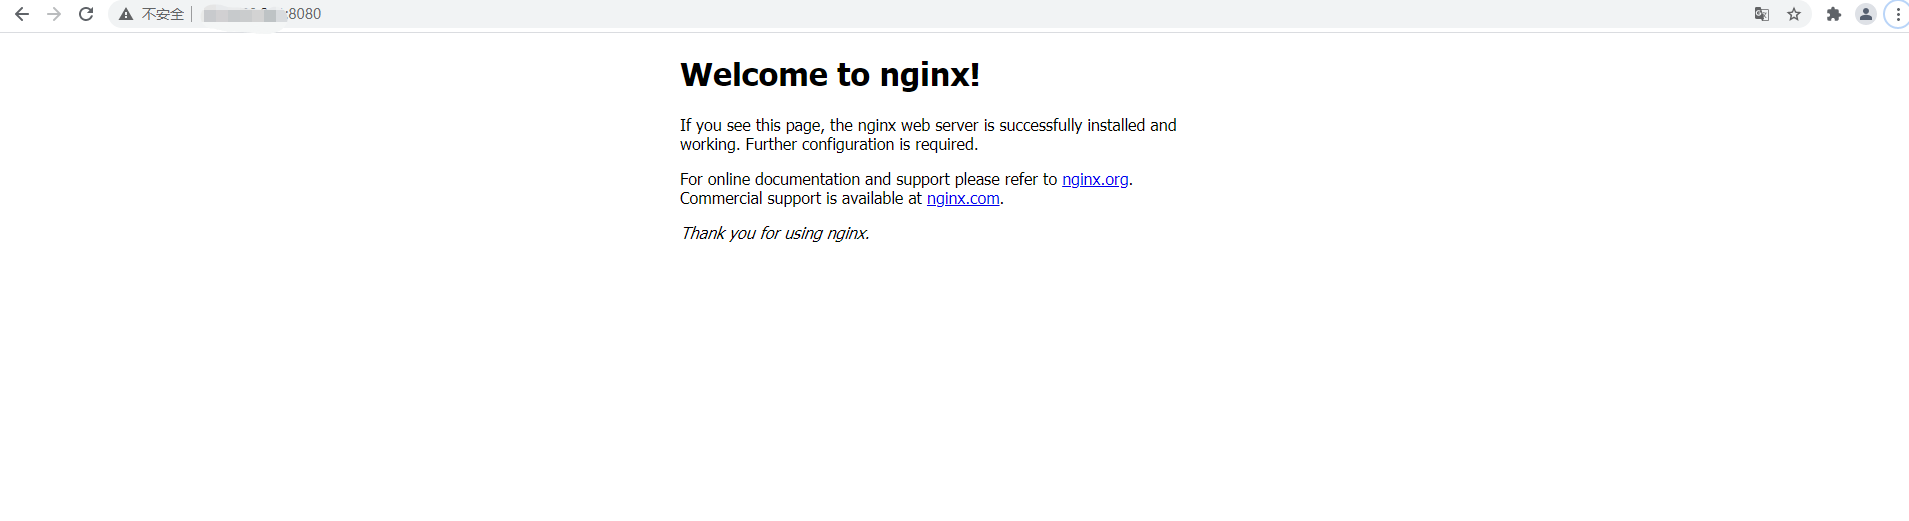Image resolution: width=1909 pixels, height=521 pixels.
Task: Click the not-secure warning triangle icon
Action: coord(126,14)
